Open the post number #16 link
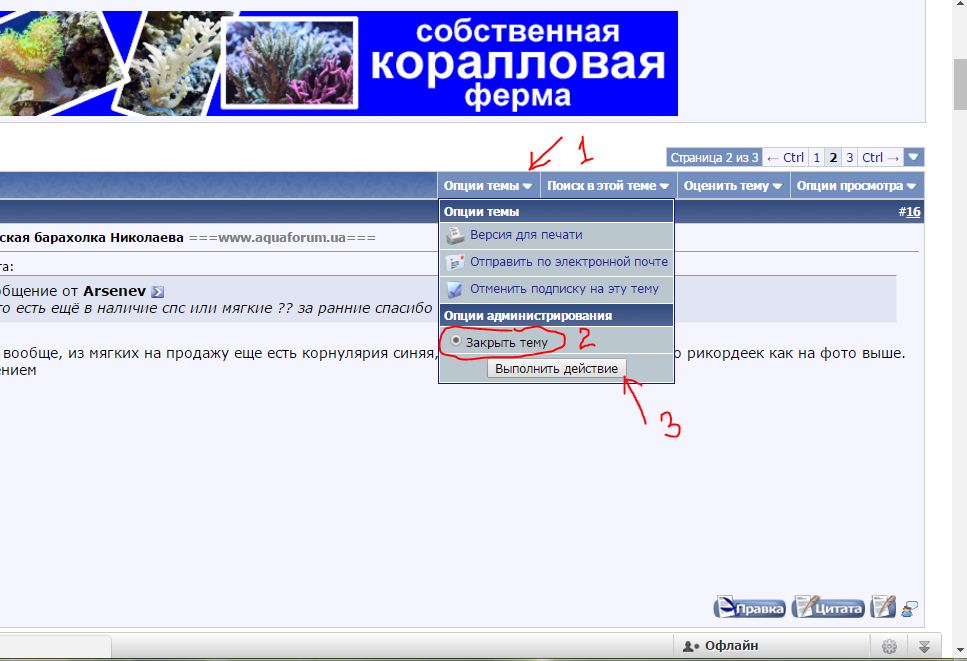This screenshot has width=967, height=661. 913,212
